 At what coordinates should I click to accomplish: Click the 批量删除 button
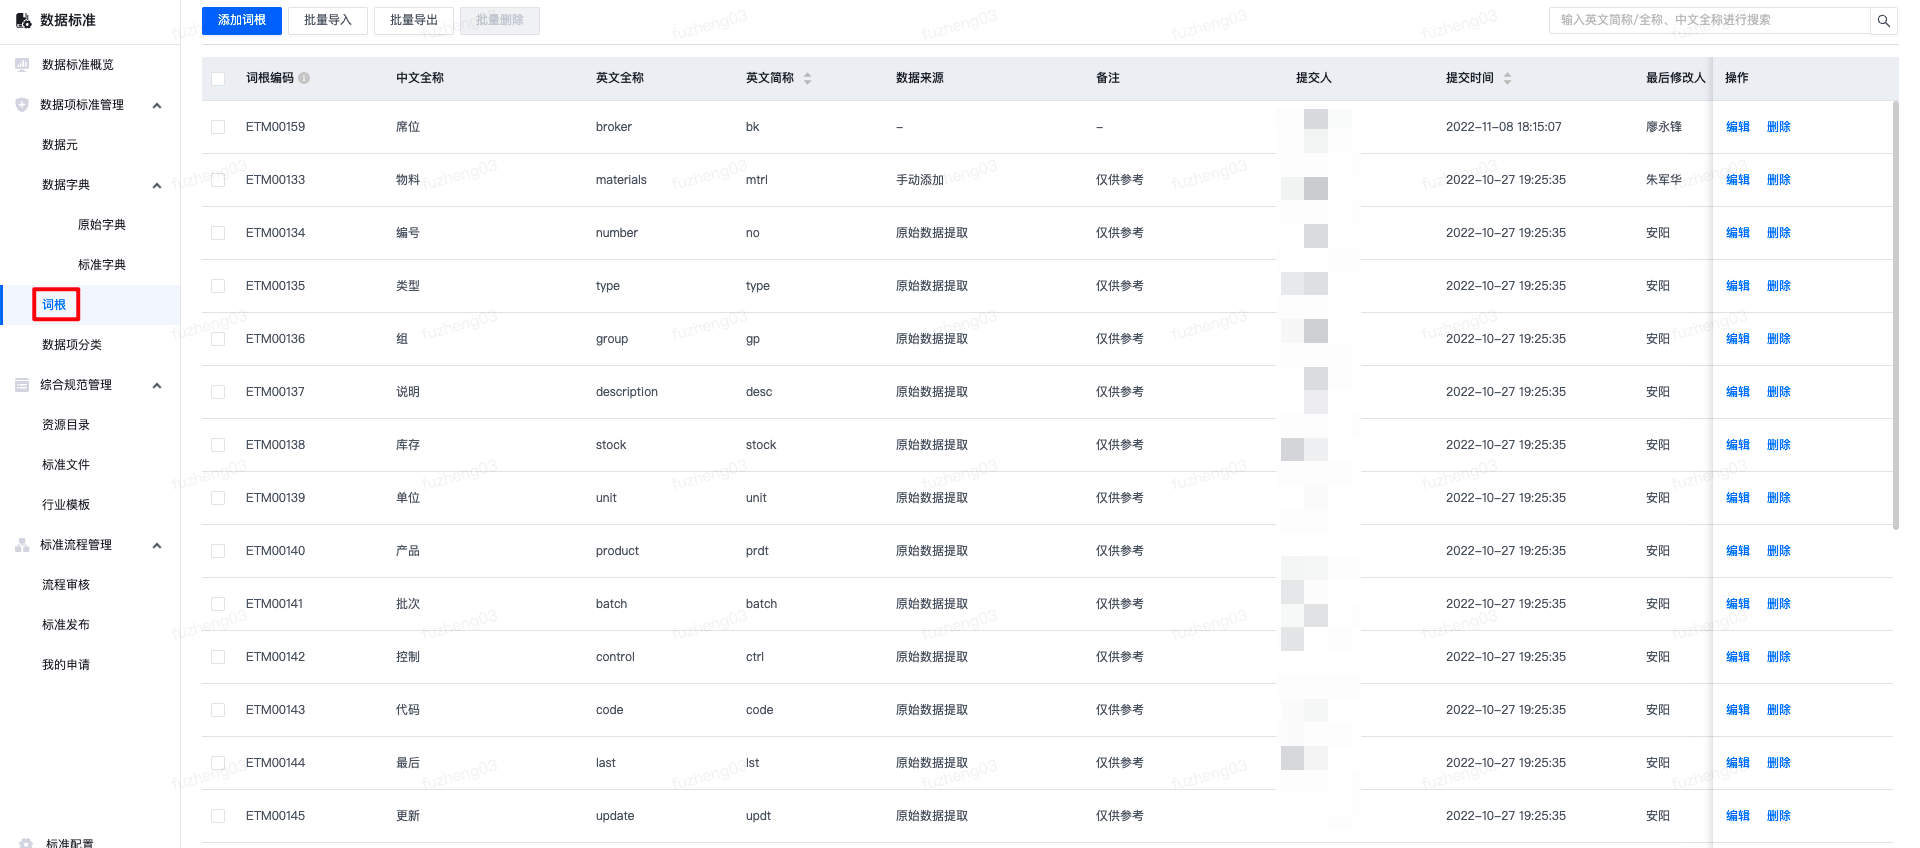click(500, 21)
